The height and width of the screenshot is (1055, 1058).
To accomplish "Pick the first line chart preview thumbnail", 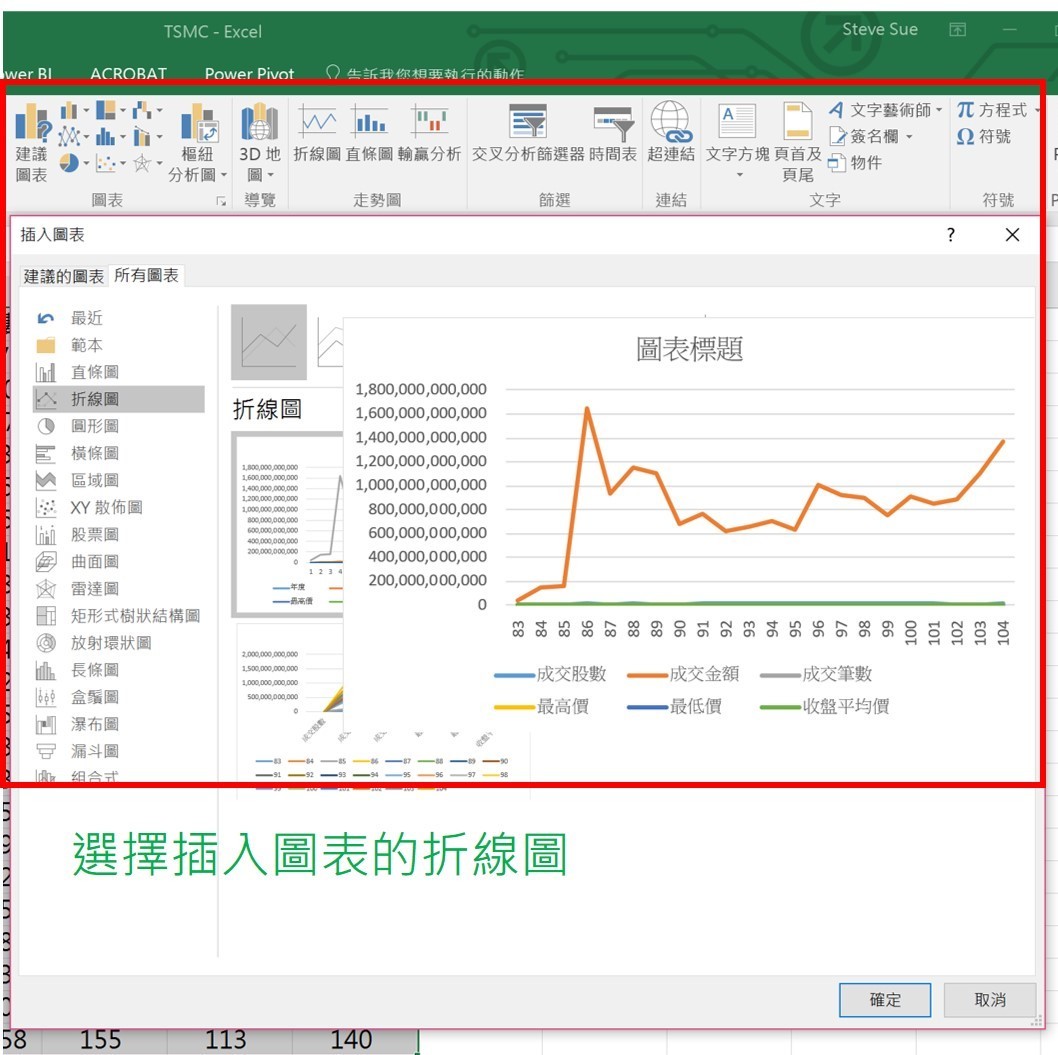I will [287, 524].
